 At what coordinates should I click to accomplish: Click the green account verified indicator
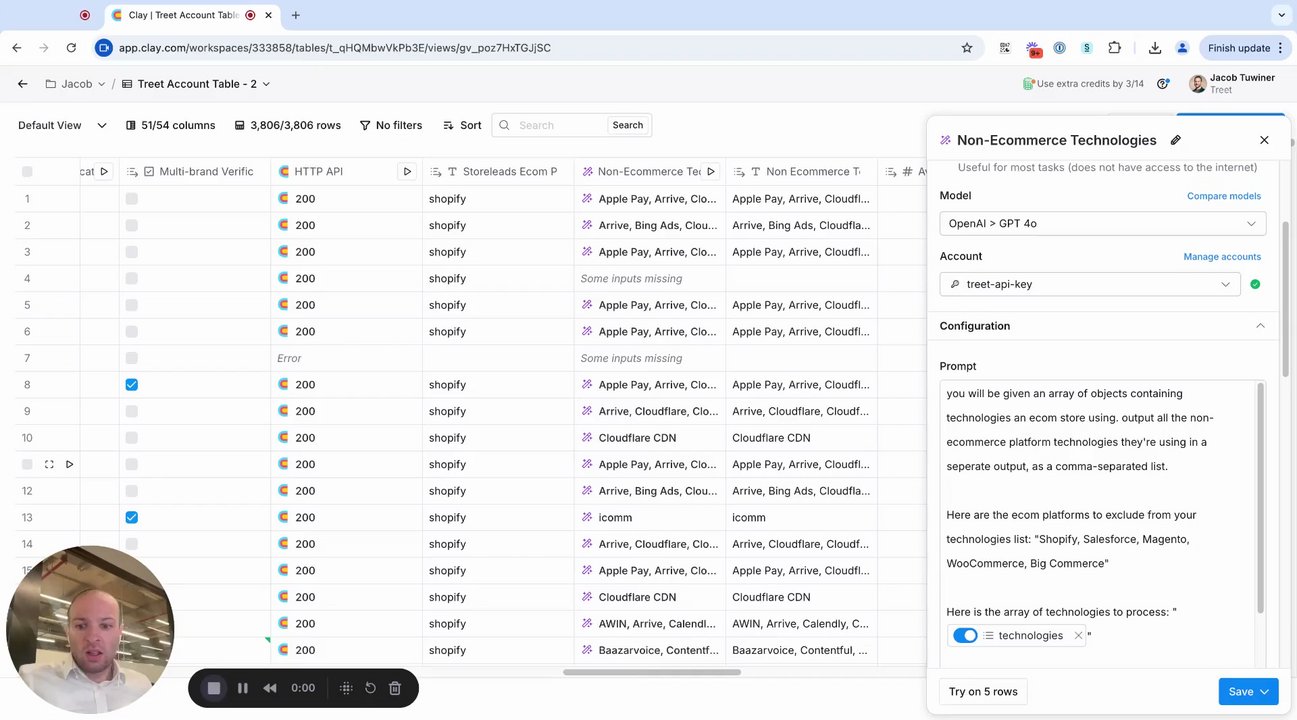point(1255,285)
